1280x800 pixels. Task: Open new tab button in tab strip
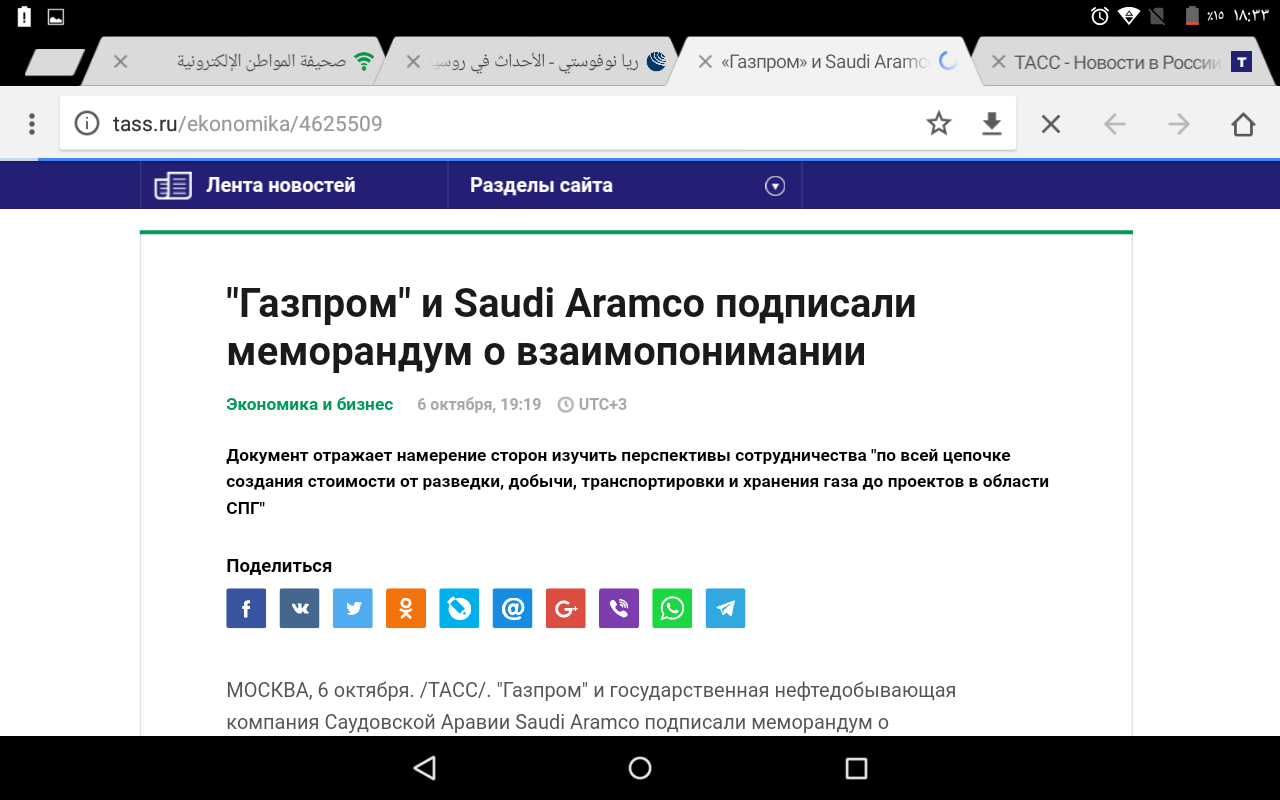(x=55, y=62)
